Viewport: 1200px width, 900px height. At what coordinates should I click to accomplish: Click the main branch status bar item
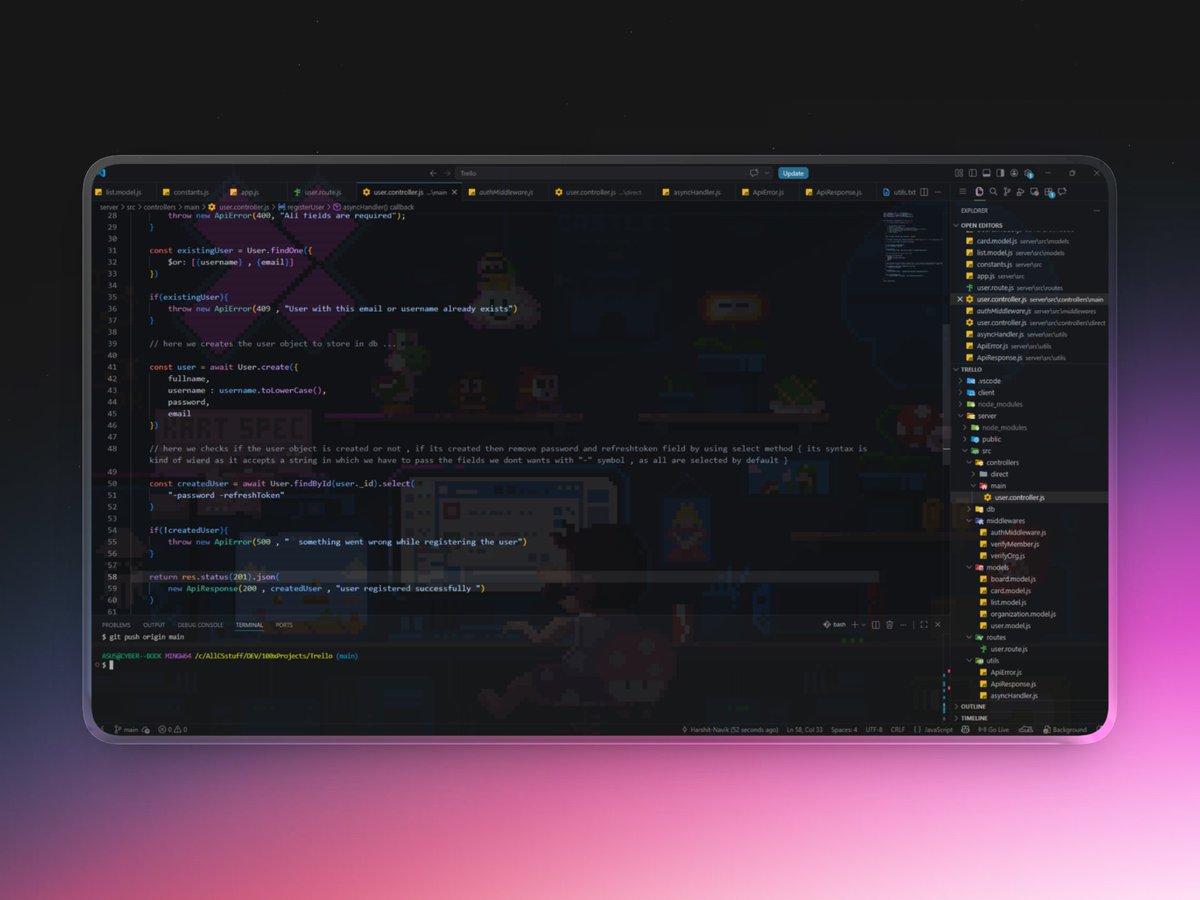pyautogui.click(x=127, y=730)
